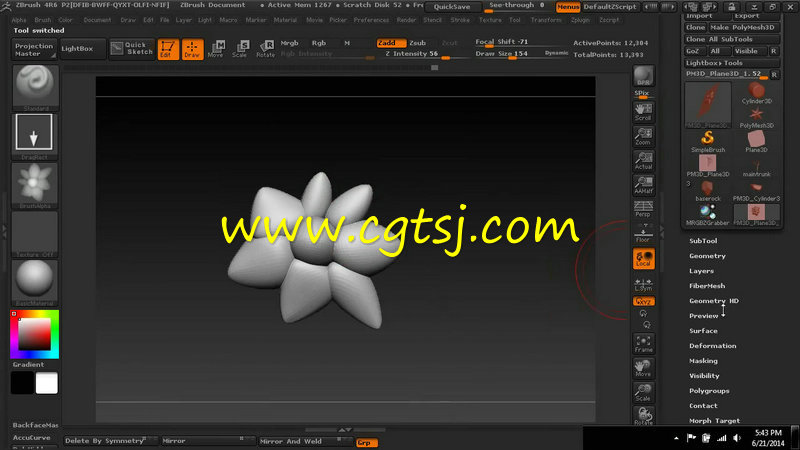The width and height of the screenshot is (800, 450).
Task: Click the QuickSave button
Action: 452,7
